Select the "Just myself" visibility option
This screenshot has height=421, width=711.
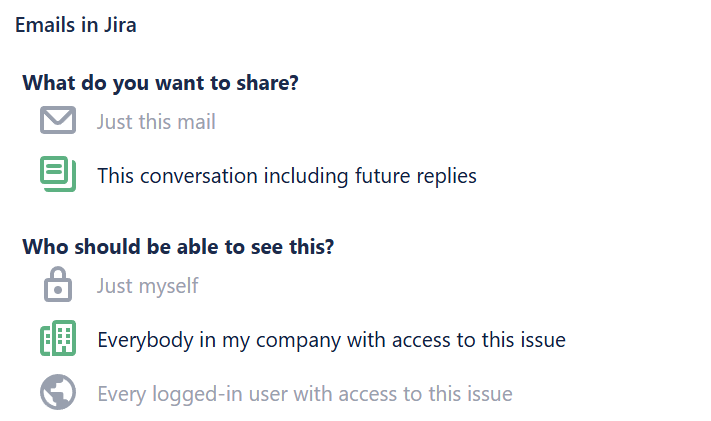point(147,286)
